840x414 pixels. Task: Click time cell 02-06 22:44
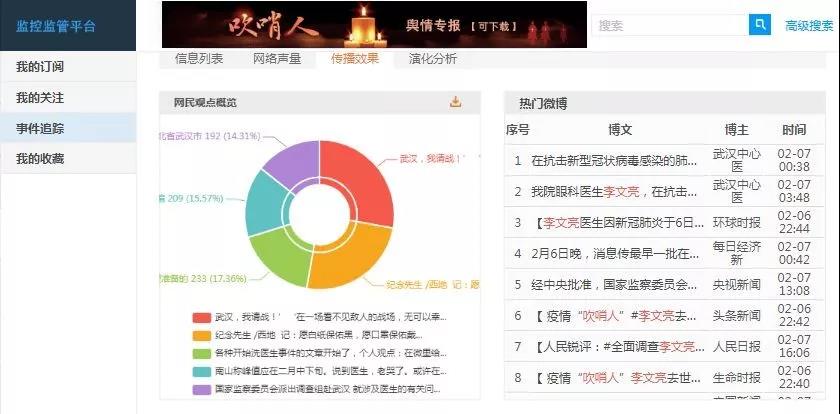(x=794, y=222)
